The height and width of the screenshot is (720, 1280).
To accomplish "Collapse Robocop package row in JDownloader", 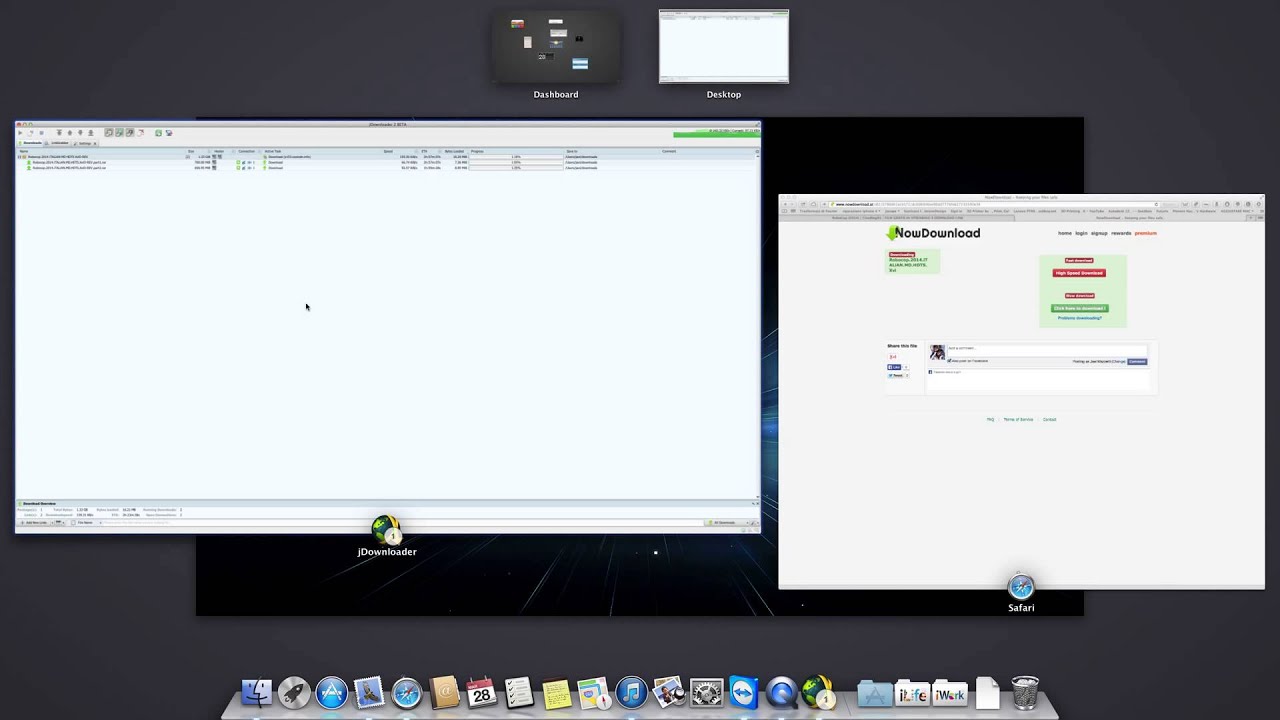I will [x=19, y=157].
